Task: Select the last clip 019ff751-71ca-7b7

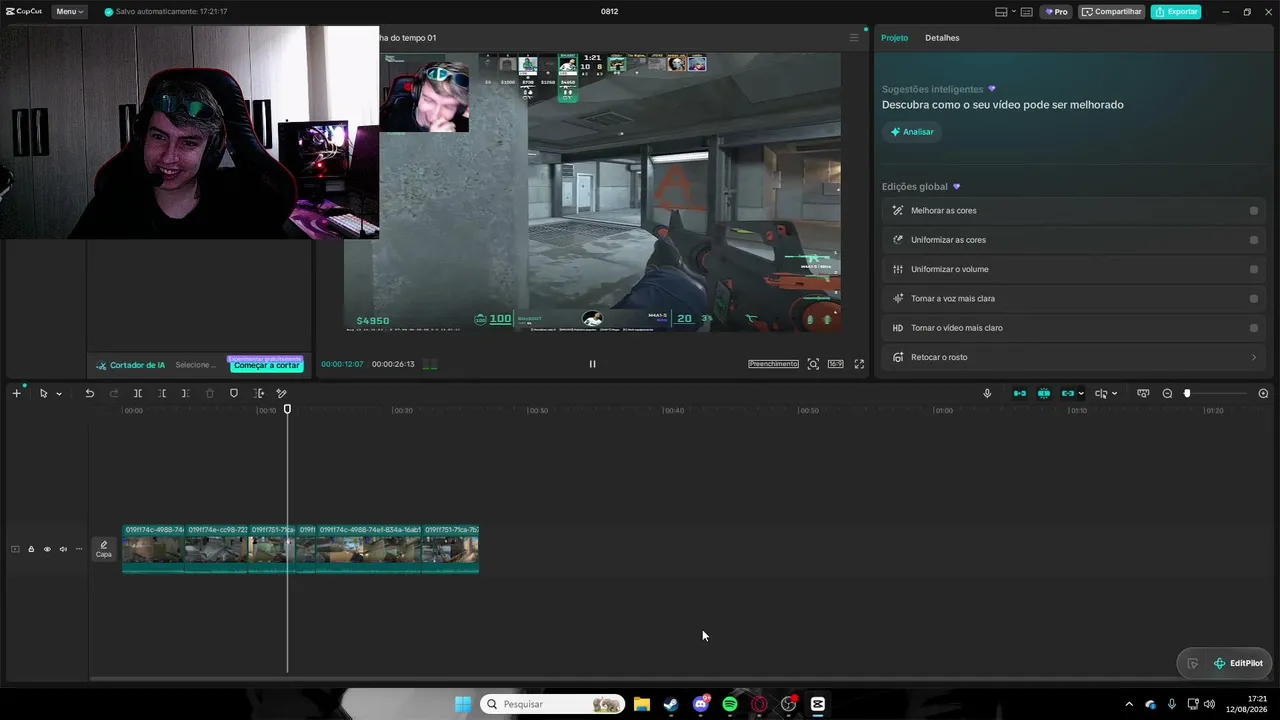Action: (x=450, y=548)
